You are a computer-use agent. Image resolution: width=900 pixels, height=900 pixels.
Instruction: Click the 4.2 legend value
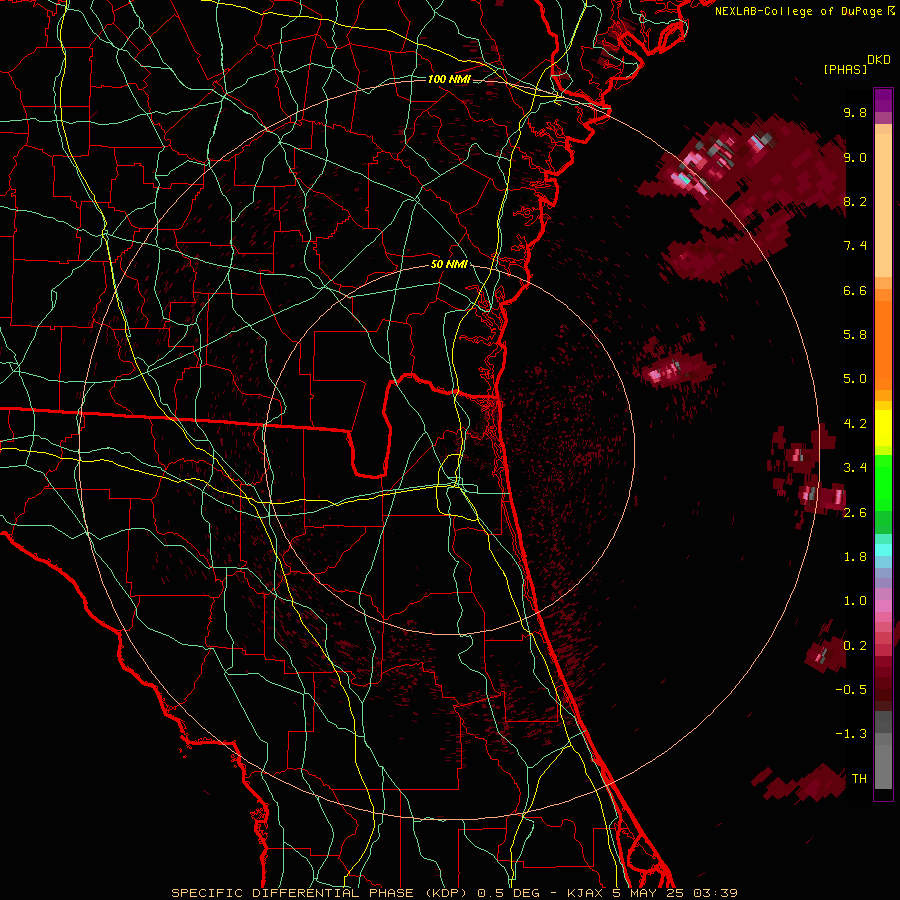[855, 424]
